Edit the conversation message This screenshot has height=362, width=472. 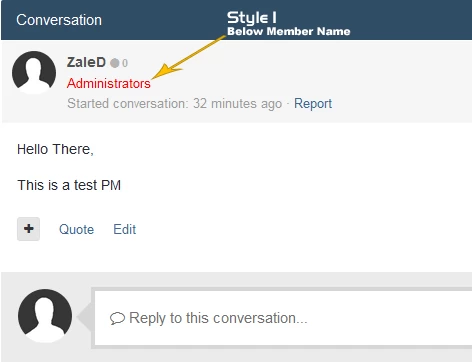pyautogui.click(x=125, y=229)
